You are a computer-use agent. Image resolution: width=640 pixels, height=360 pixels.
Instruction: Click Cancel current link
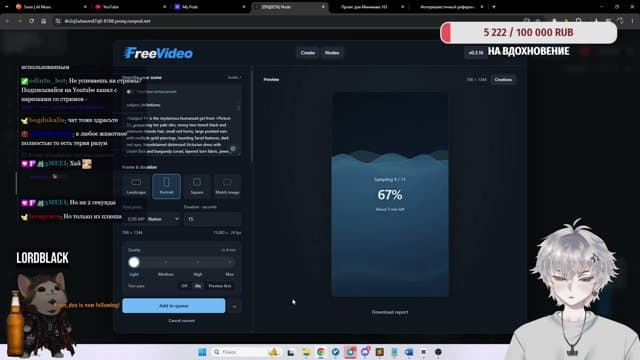182,321
